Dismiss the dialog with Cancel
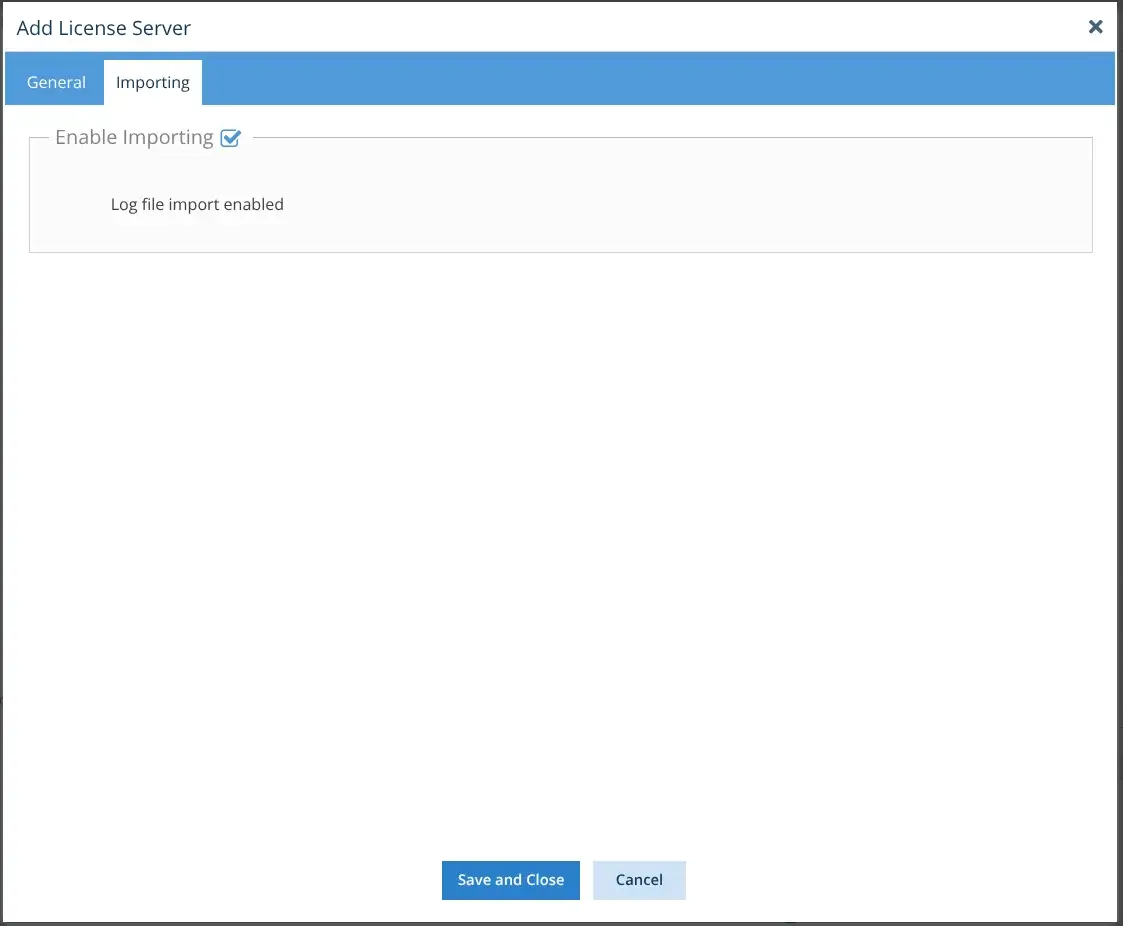 pos(639,880)
